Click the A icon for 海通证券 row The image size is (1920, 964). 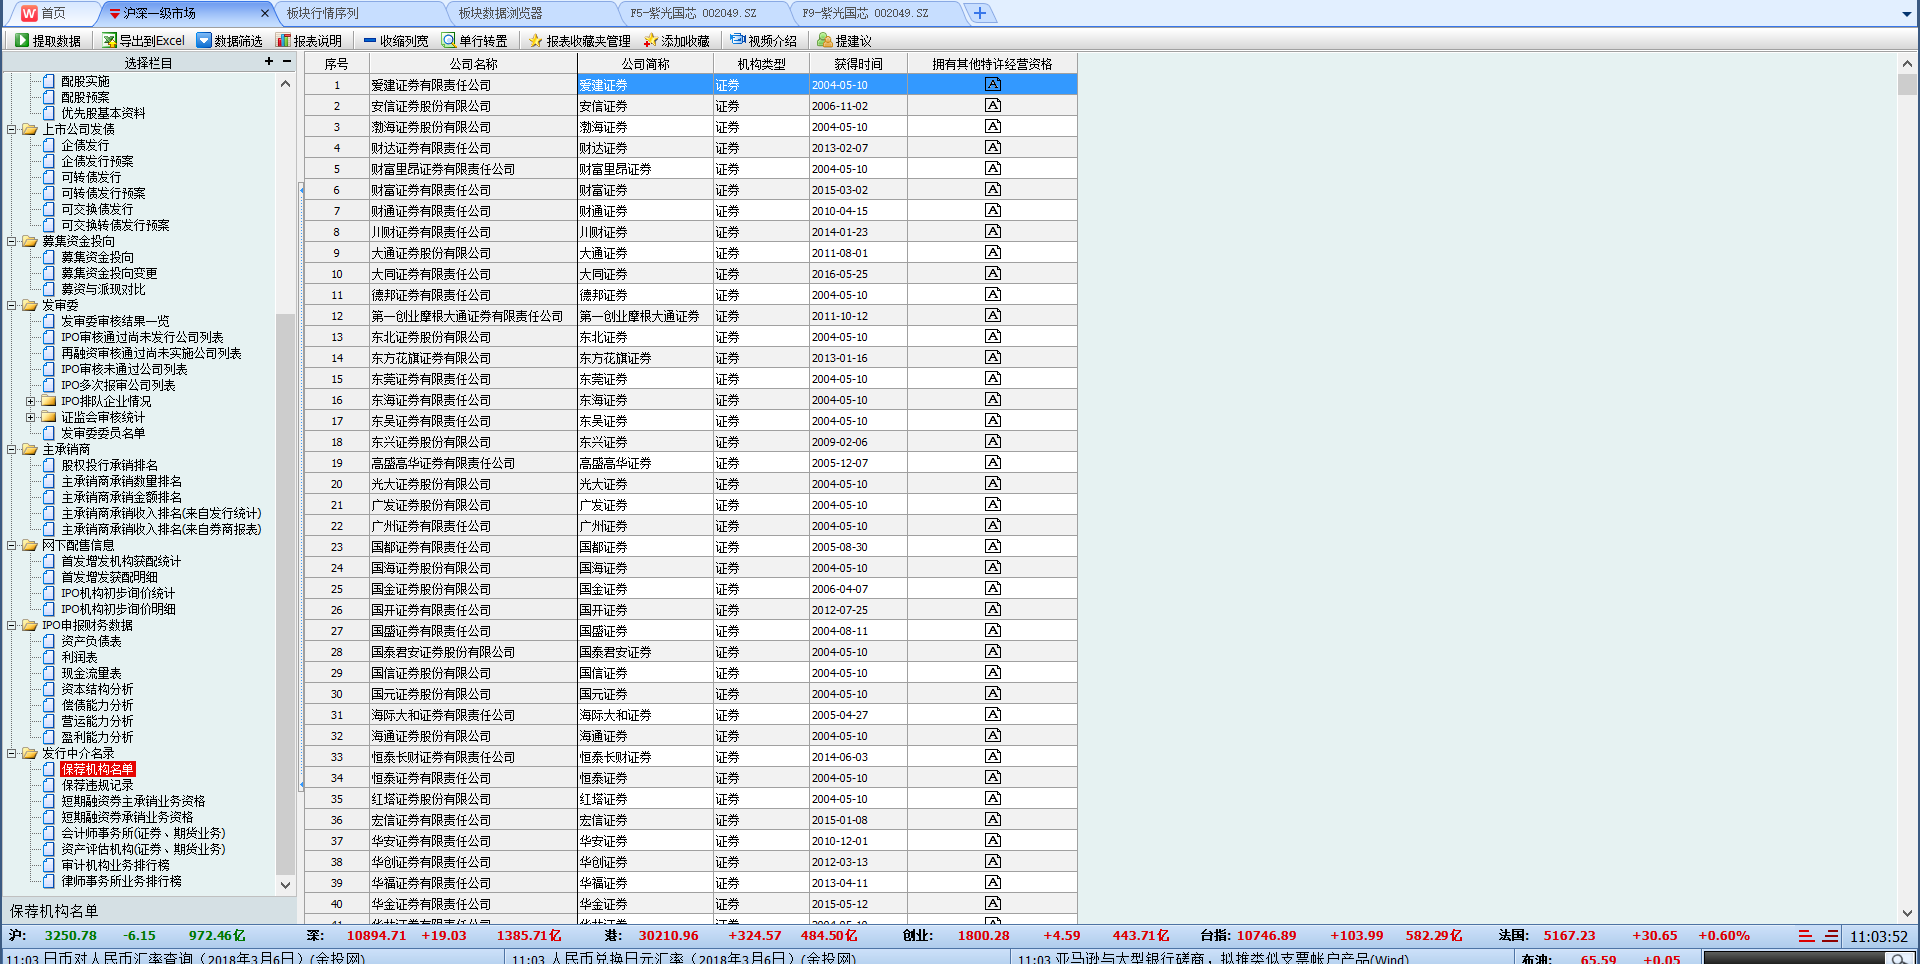(993, 736)
